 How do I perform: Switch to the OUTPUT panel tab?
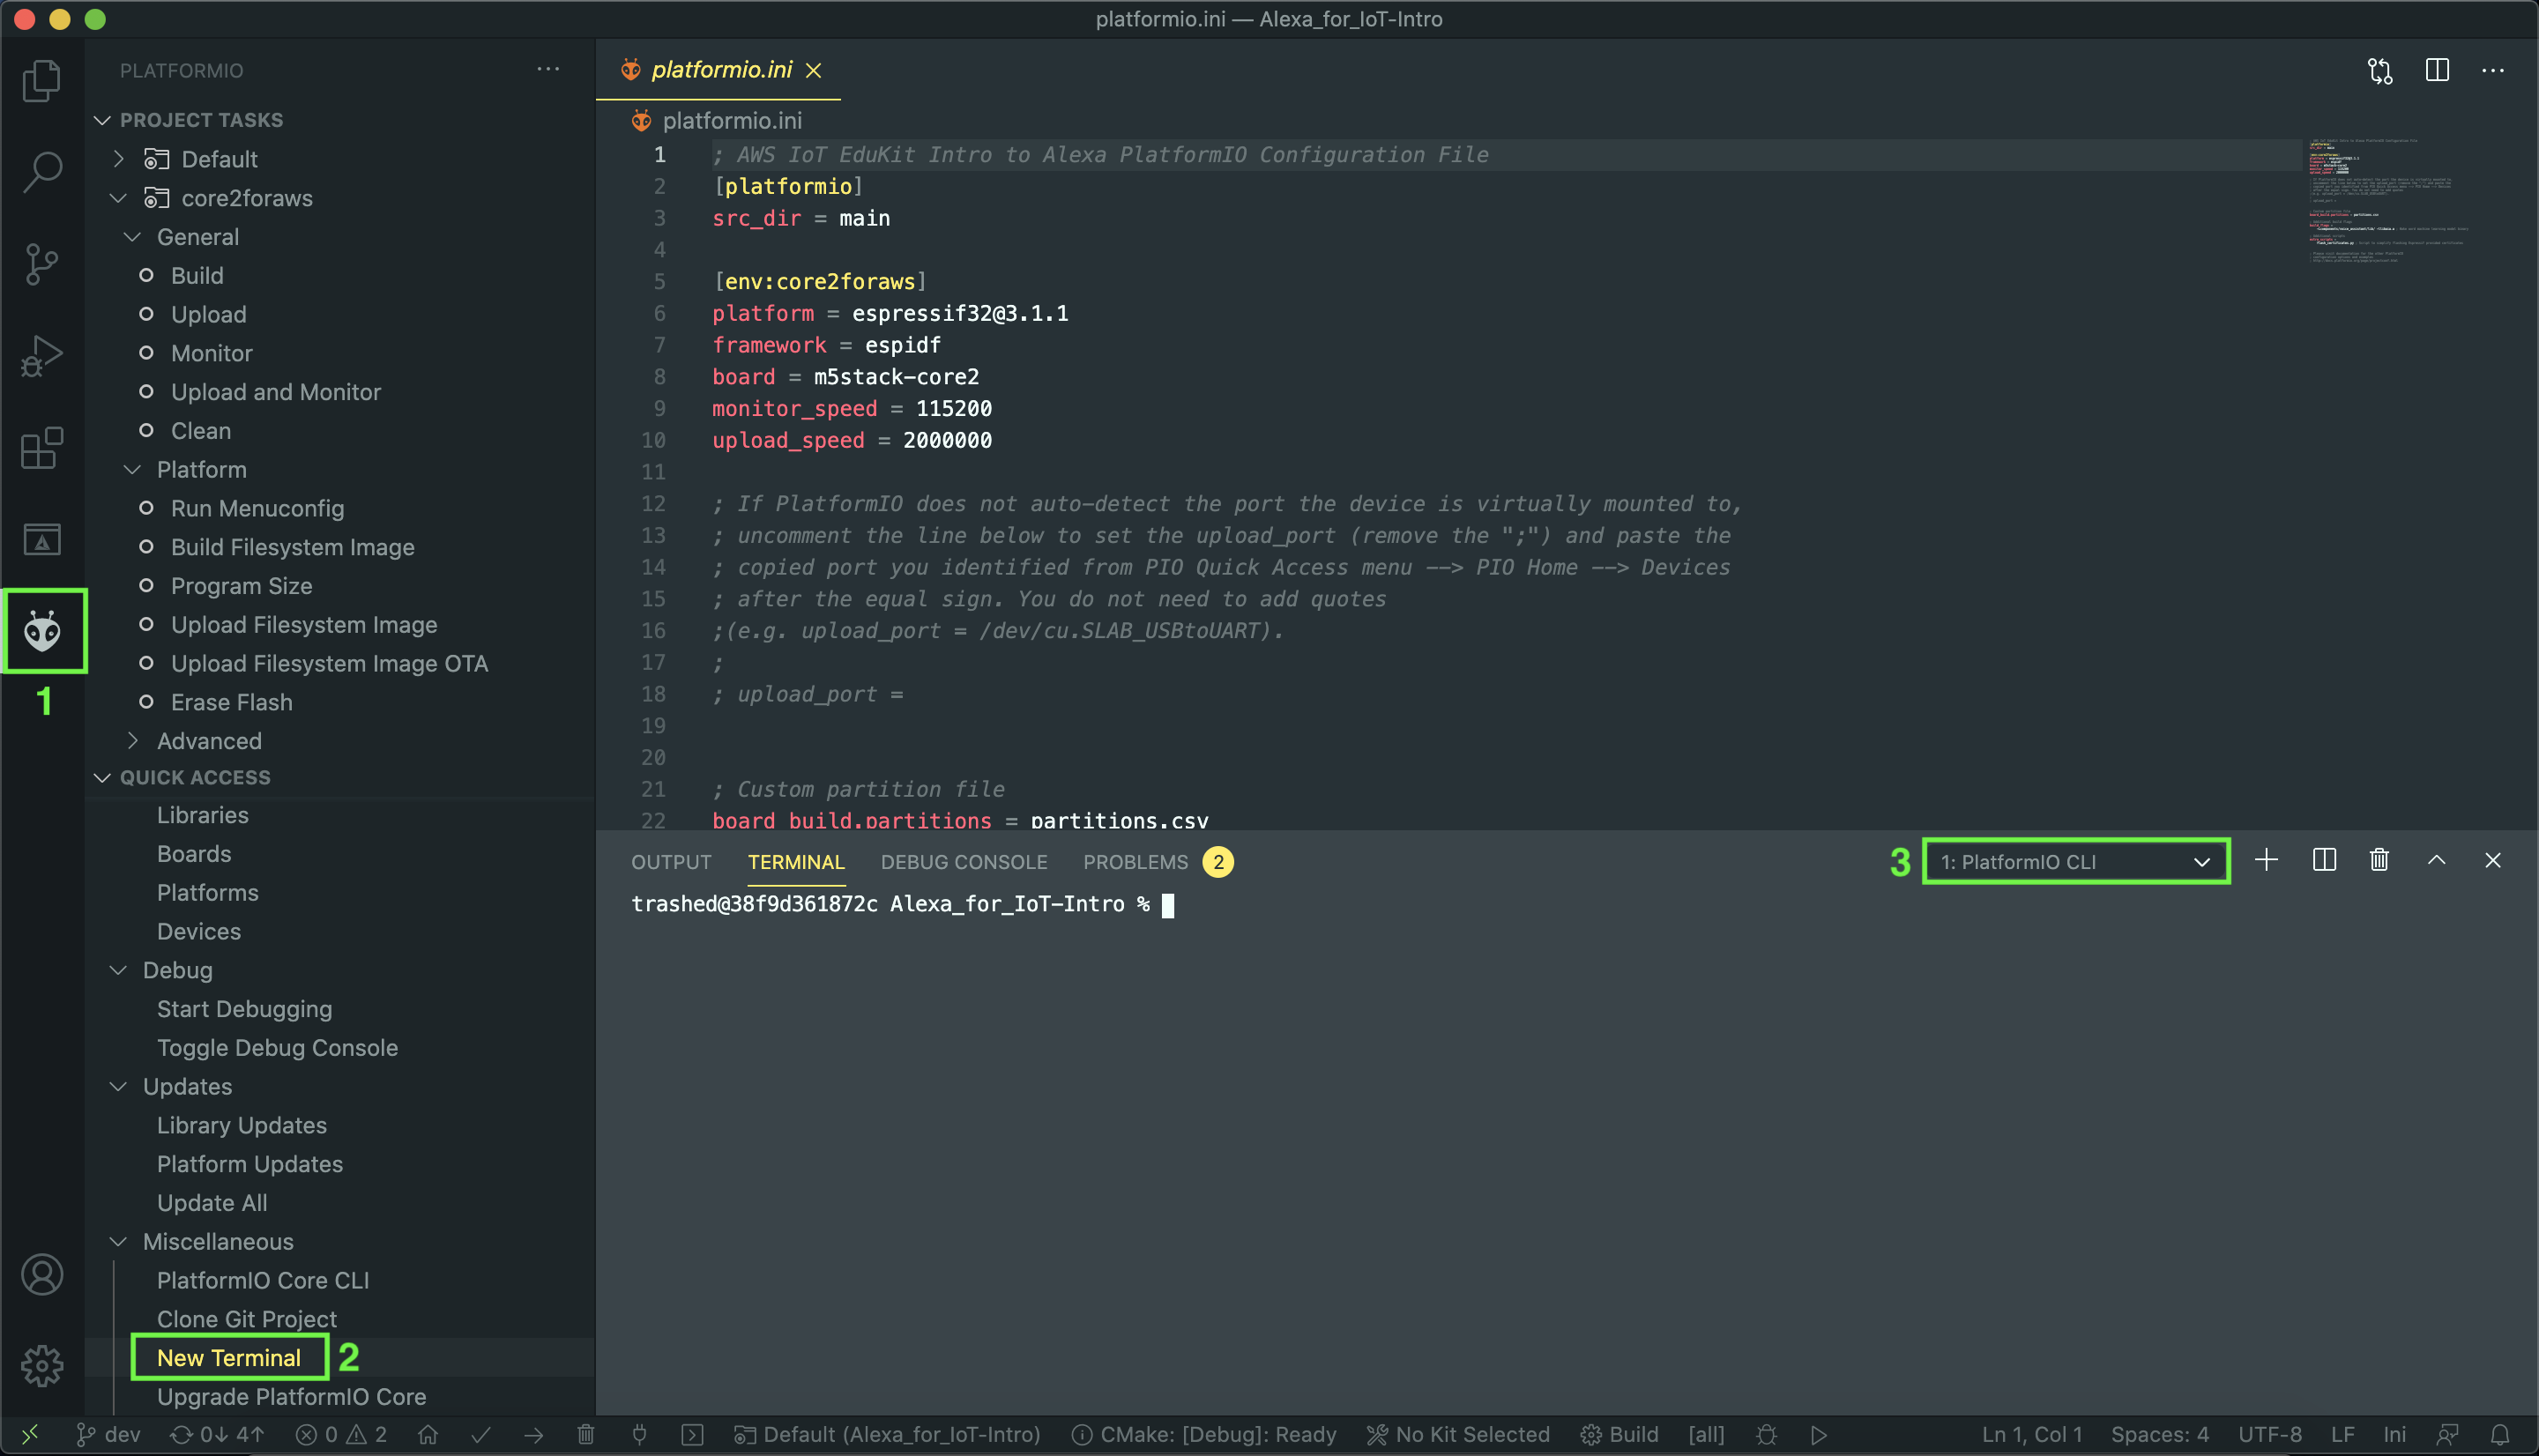(x=671, y=861)
